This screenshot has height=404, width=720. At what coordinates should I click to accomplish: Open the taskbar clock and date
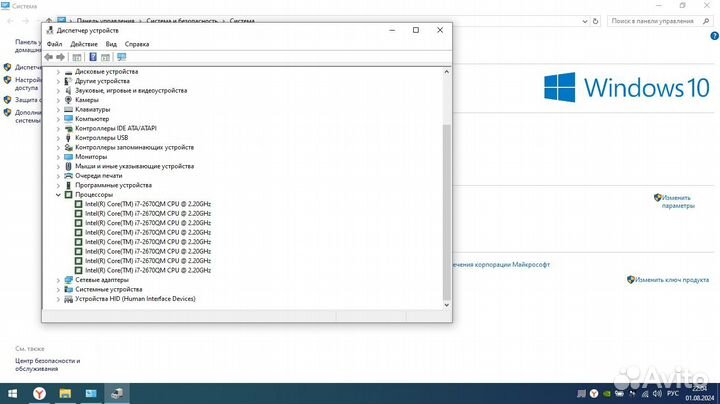point(700,393)
